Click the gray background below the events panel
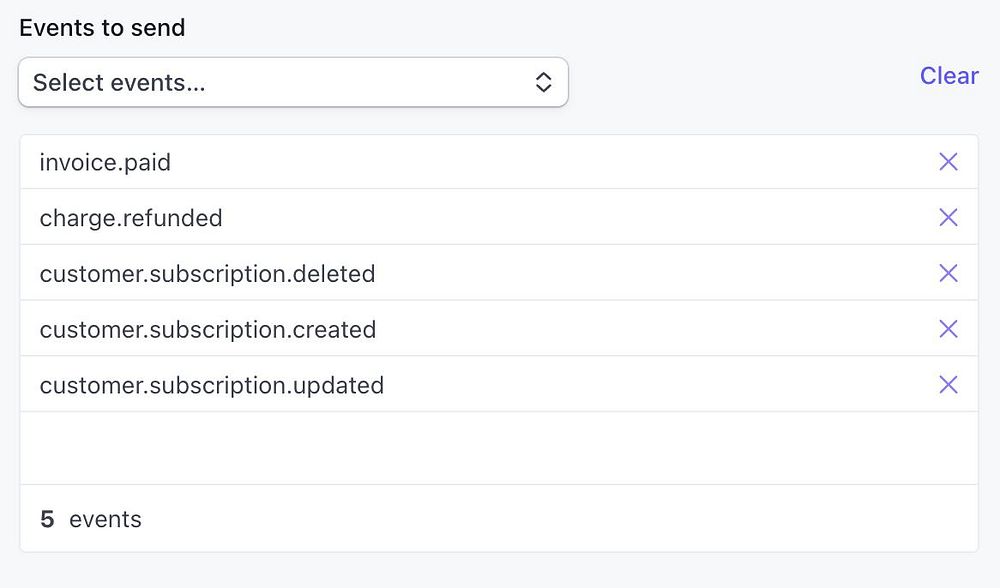 (498, 571)
